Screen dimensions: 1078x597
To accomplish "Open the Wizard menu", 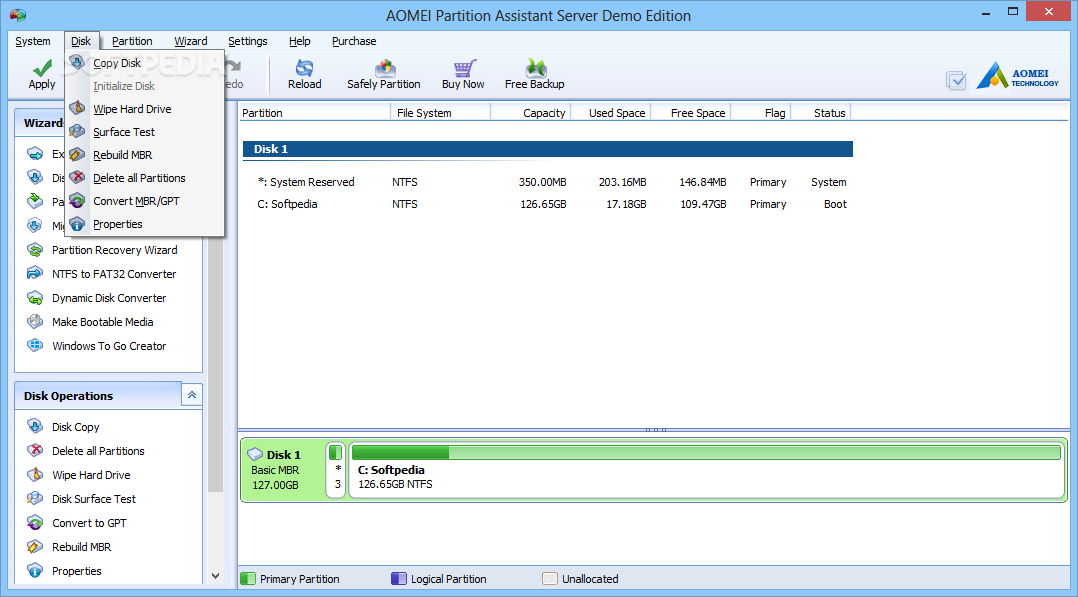I will click(x=190, y=41).
